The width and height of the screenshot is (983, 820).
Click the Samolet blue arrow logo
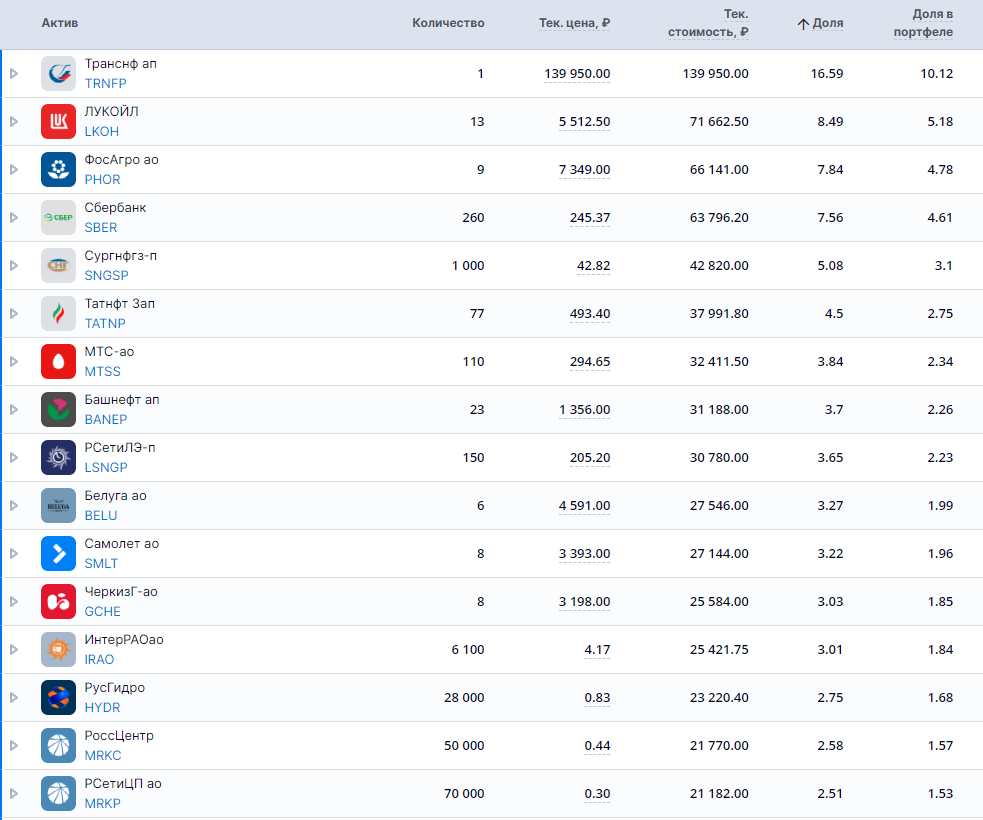click(59, 554)
